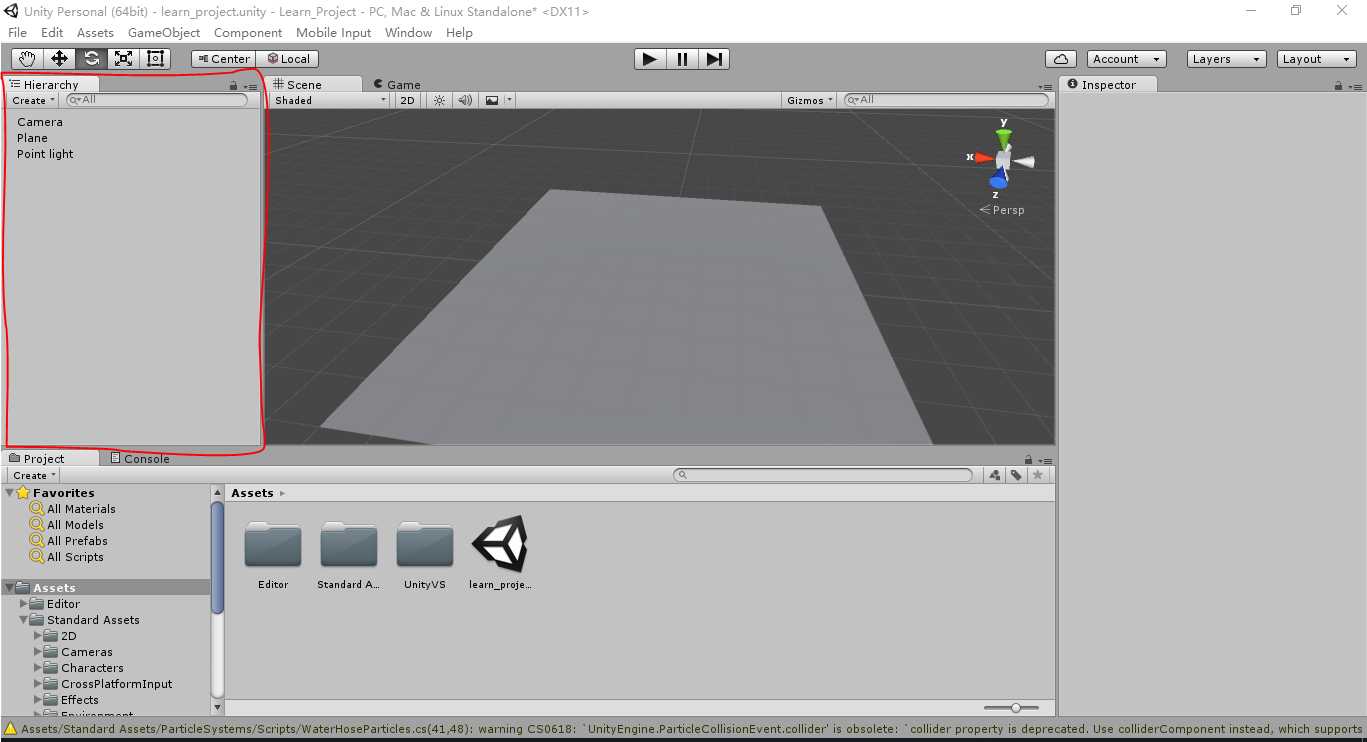This screenshot has height=742, width=1367.
Task: Open the Layout dropdown
Action: (x=1317, y=59)
